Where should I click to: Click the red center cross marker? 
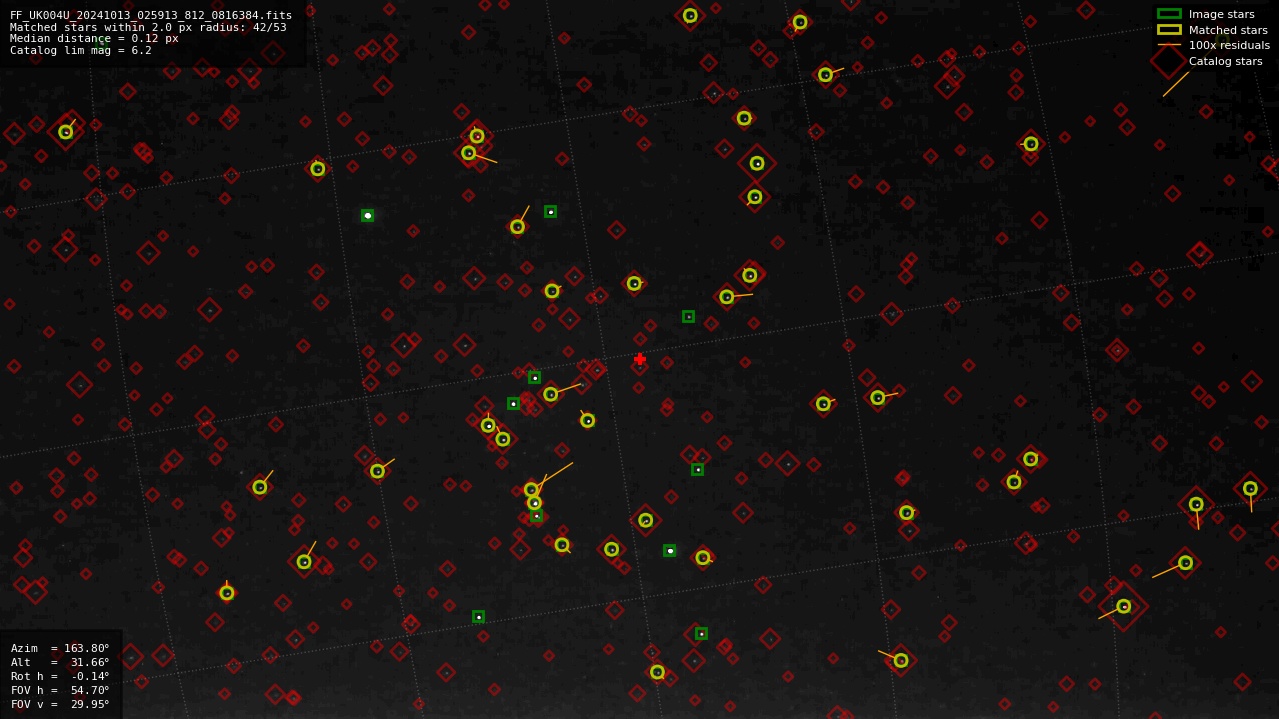[x=640, y=359]
